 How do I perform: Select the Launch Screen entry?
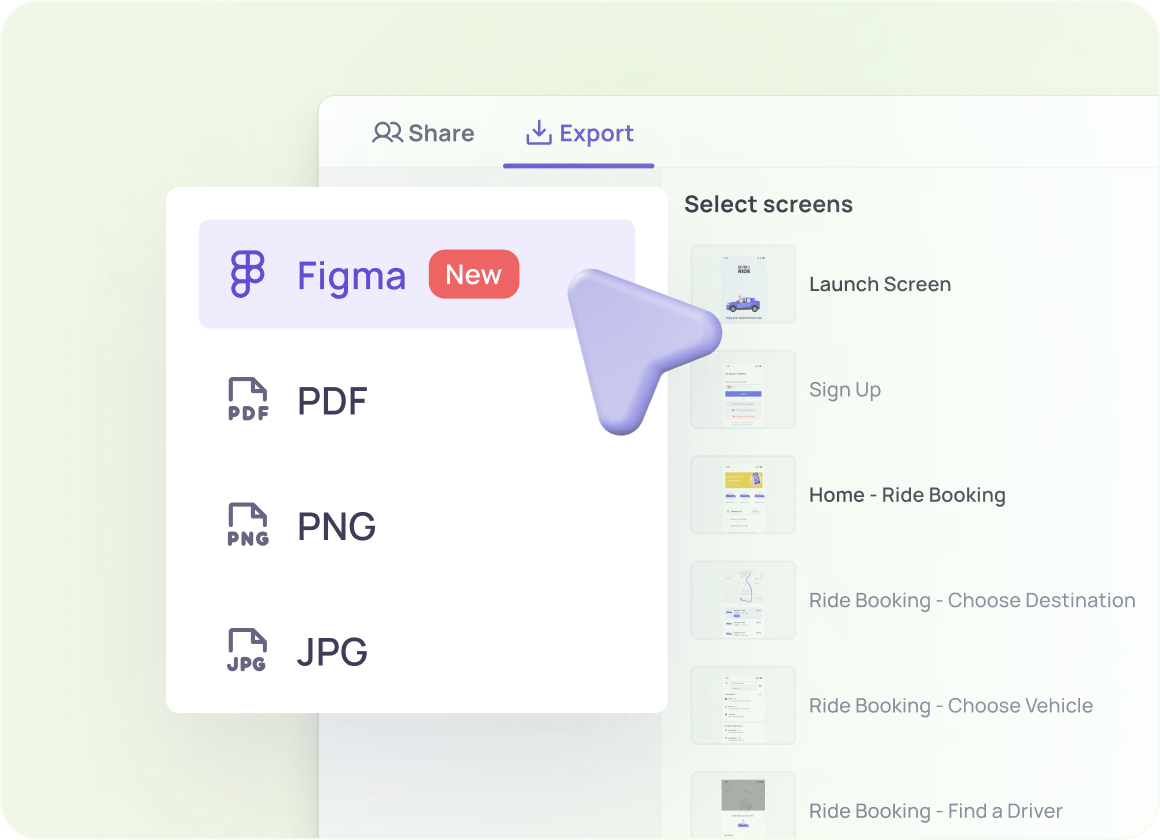pyautogui.click(x=880, y=284)
